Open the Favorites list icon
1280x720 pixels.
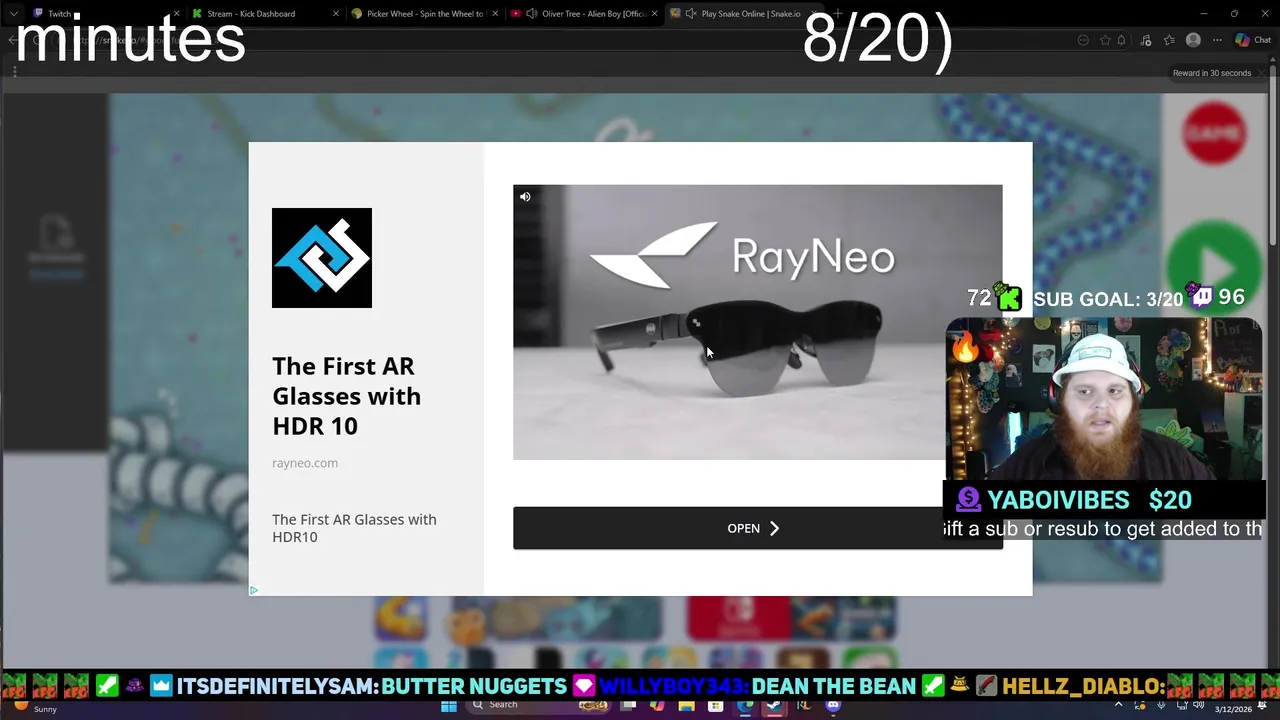(1169, 40)
